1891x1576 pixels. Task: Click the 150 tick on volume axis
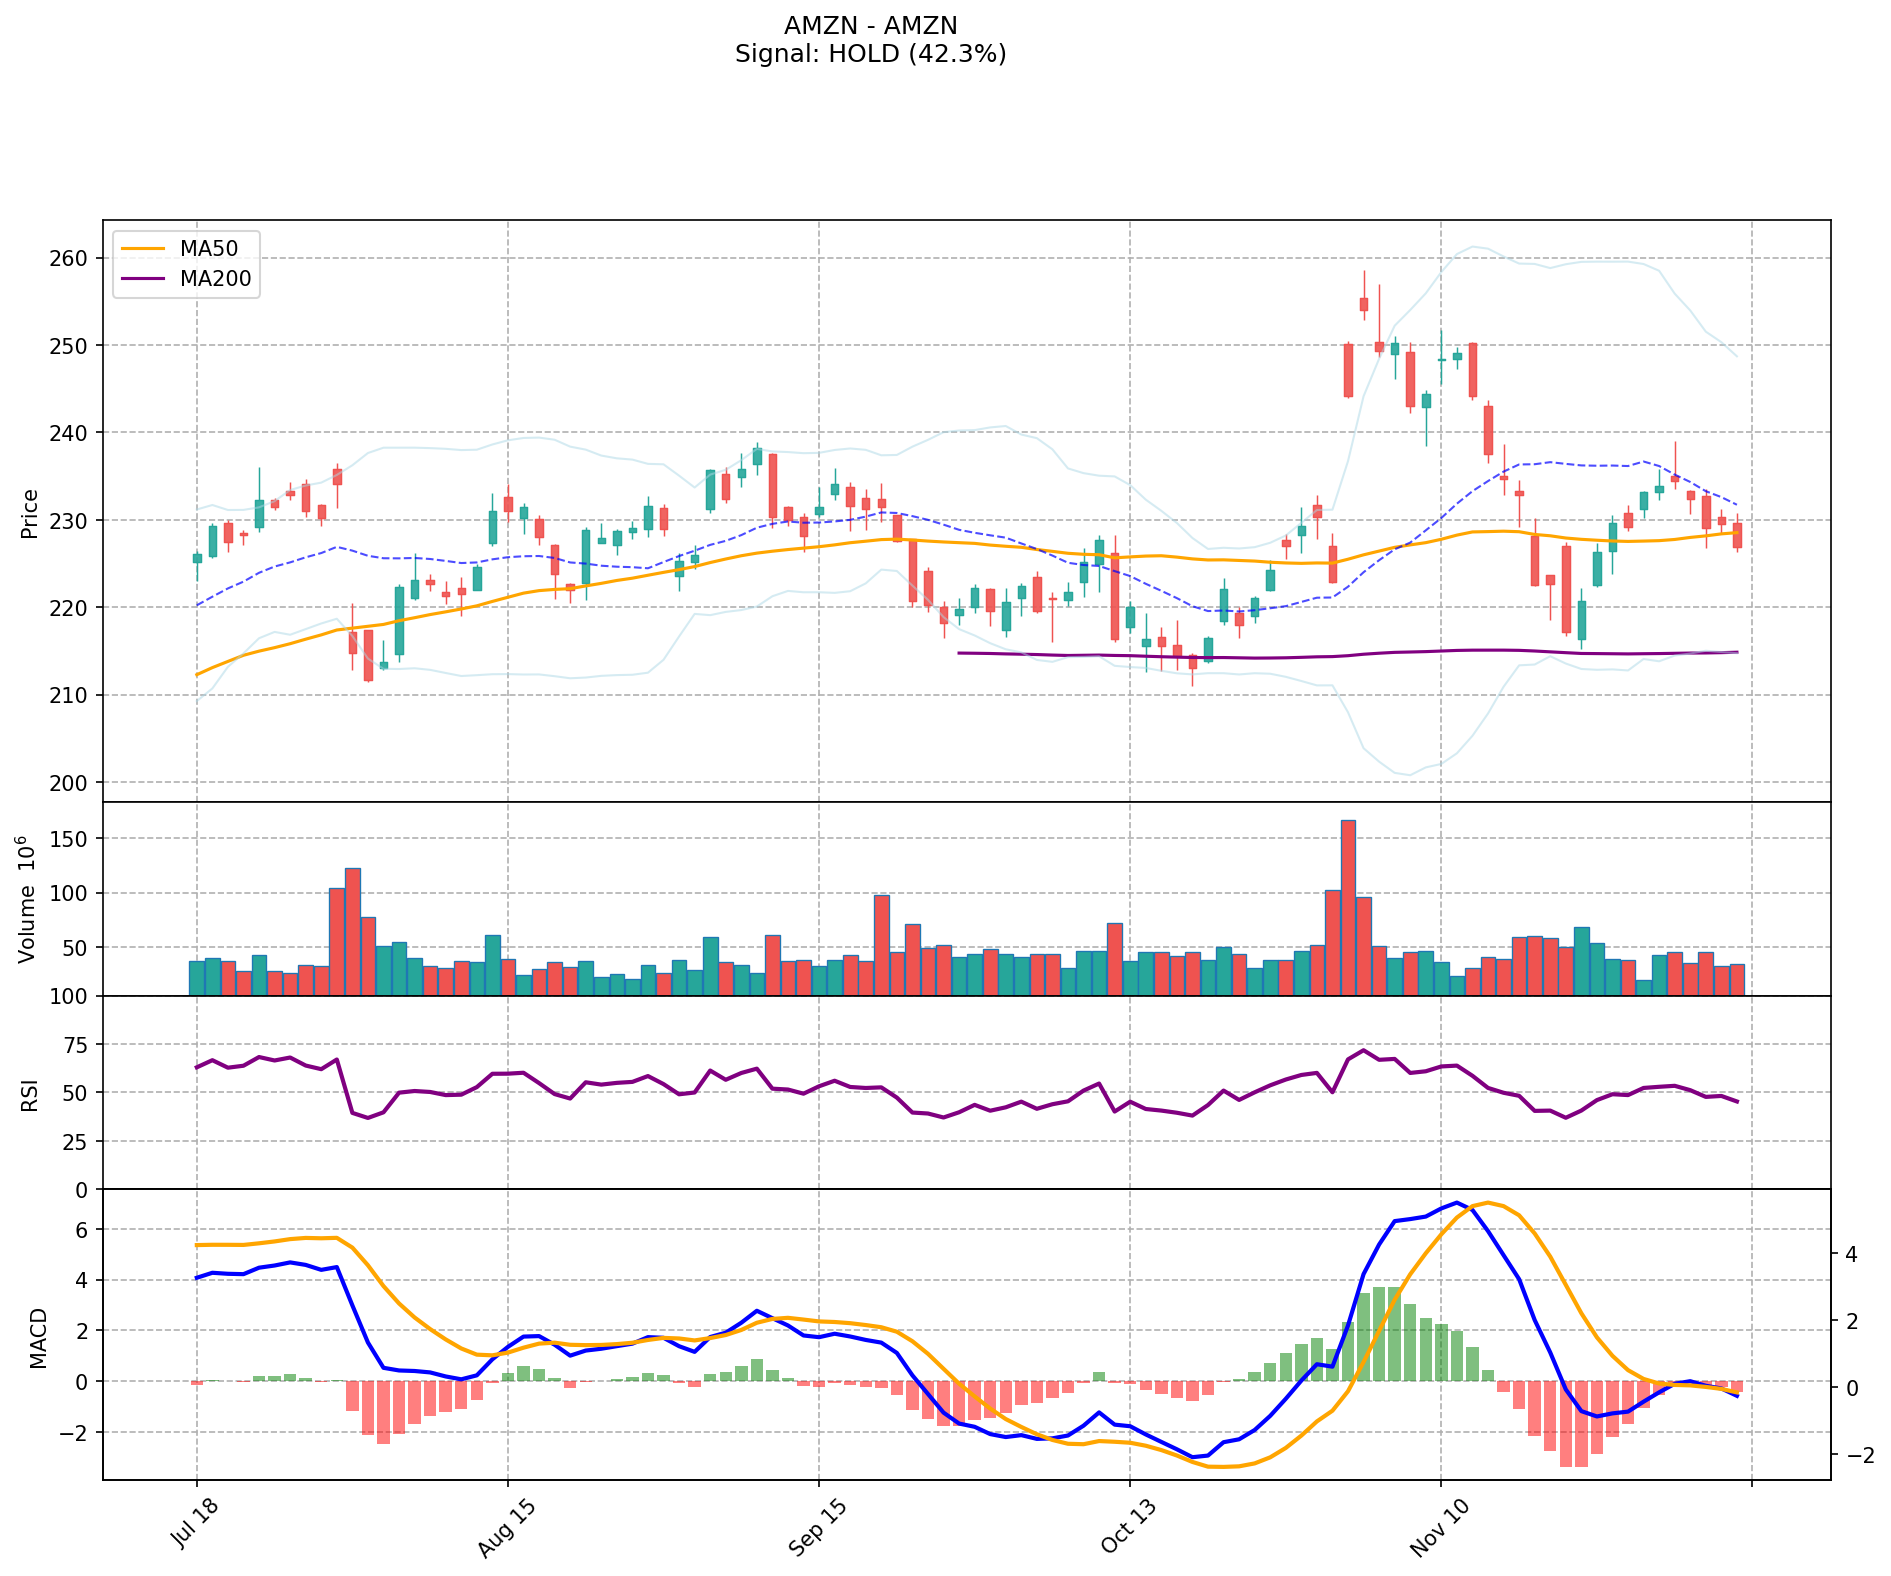point(73,839)
